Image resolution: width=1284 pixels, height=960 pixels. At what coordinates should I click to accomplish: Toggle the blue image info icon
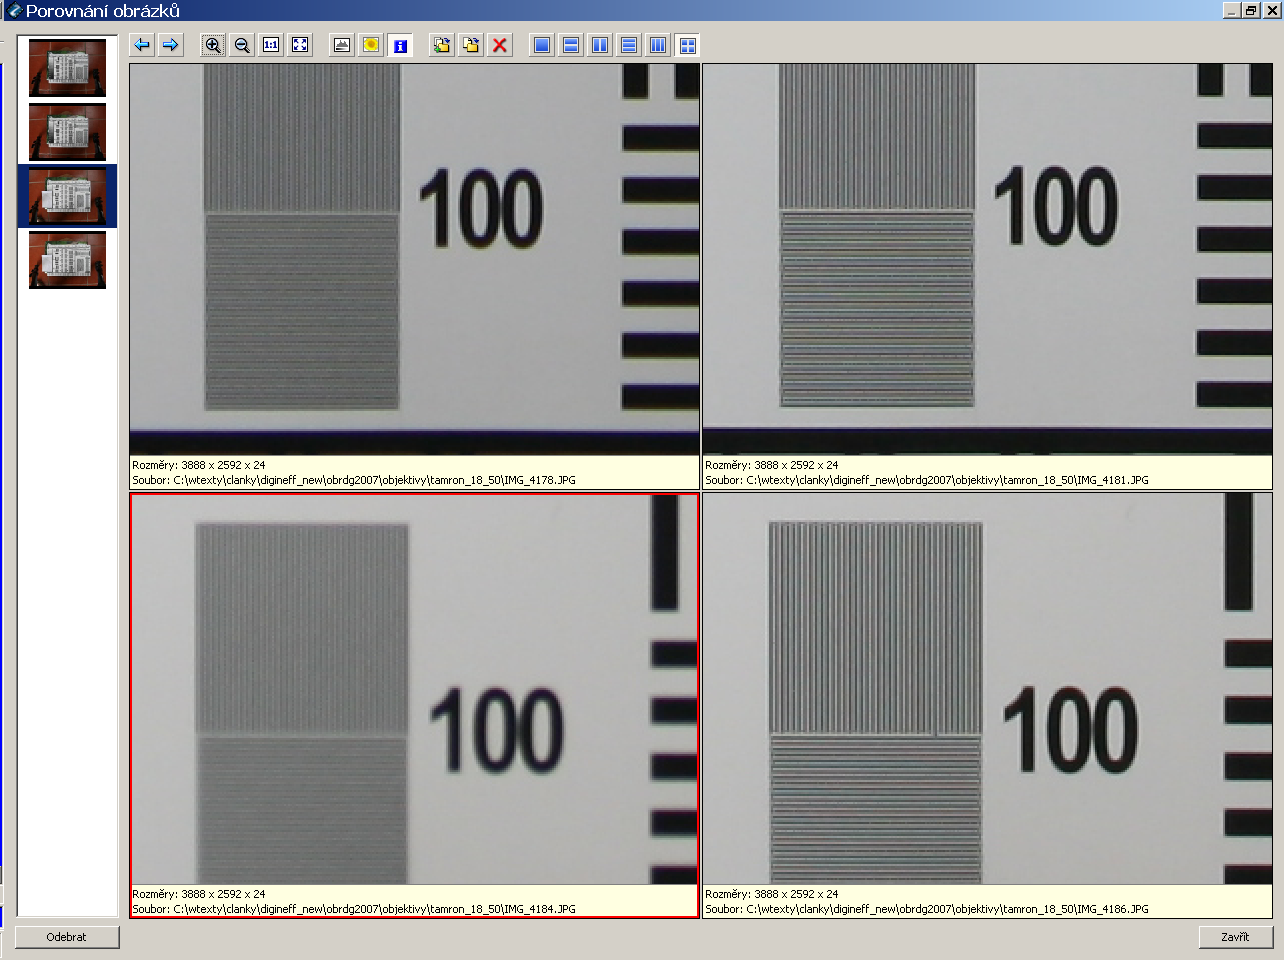[x=400, y=45]
